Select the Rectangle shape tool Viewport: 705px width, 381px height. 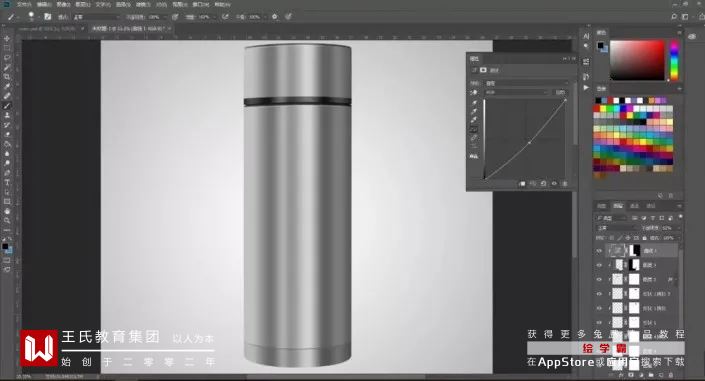pyautogui.click(x=7, y=202)
